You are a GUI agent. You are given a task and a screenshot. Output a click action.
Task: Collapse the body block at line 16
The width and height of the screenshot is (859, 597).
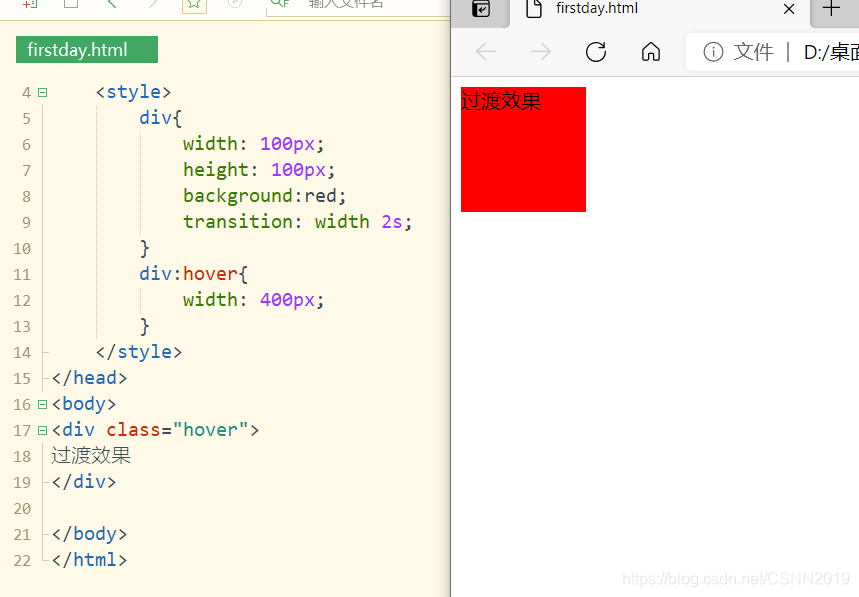[x=42, y=405]
